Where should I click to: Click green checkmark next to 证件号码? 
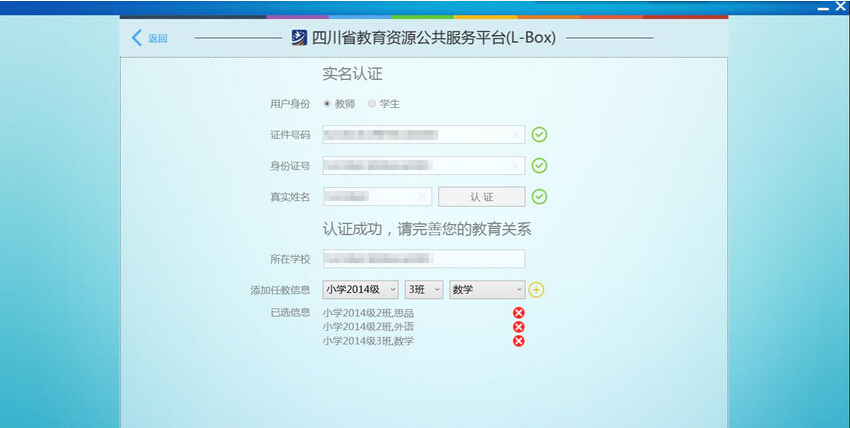pyautogui.click(x=539, y=134)
